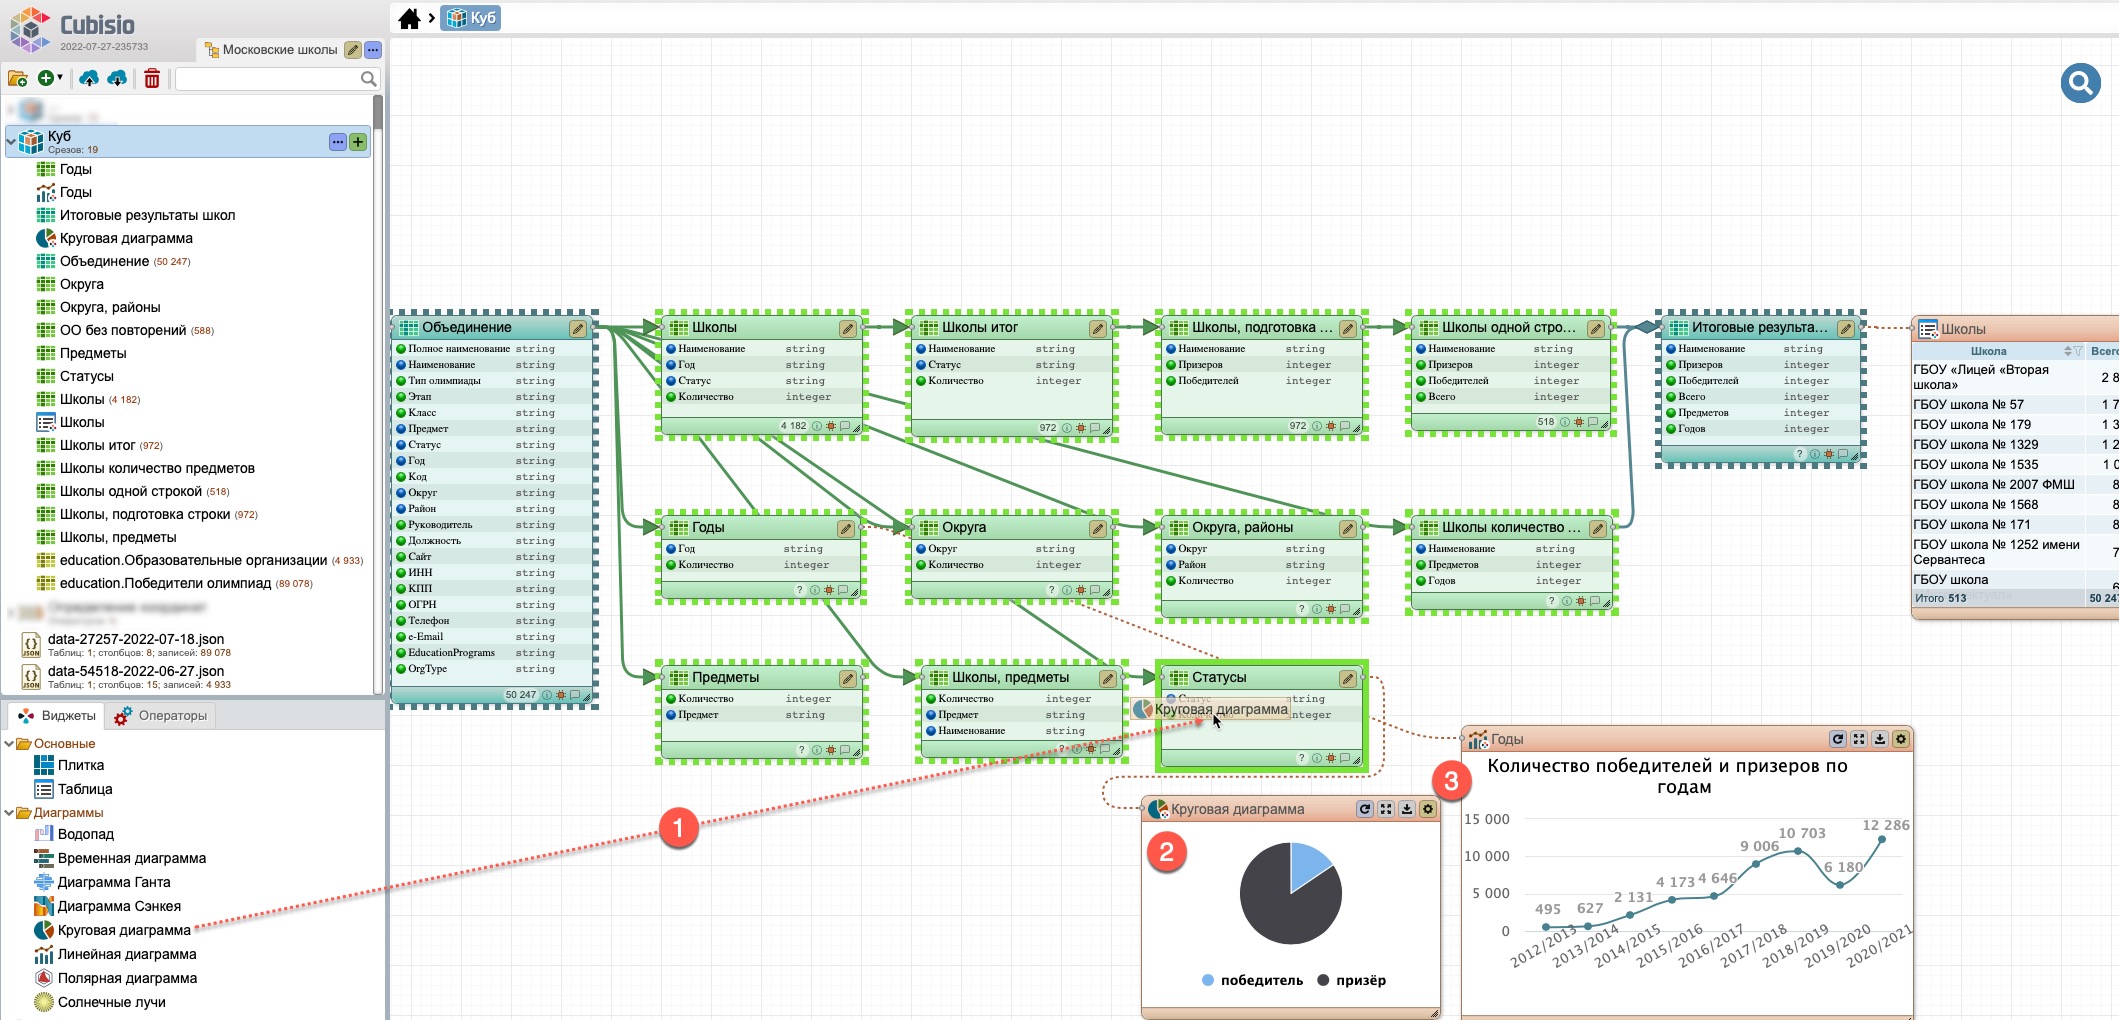Toggle the победитель legend item in pie chart
This screenshot has height=1020, width=2119.
pos(1252,980)
